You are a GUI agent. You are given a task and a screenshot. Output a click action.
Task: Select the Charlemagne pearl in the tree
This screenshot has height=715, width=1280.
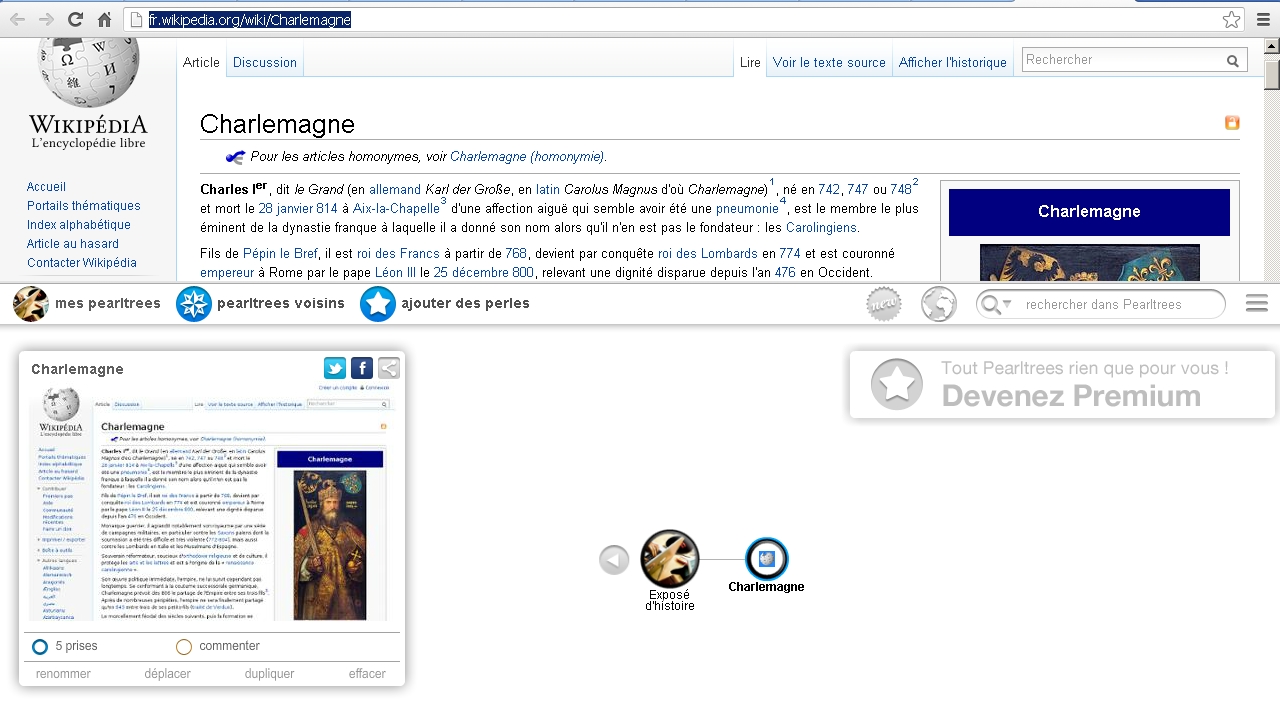pyautogui.click(x=767, y=559)
